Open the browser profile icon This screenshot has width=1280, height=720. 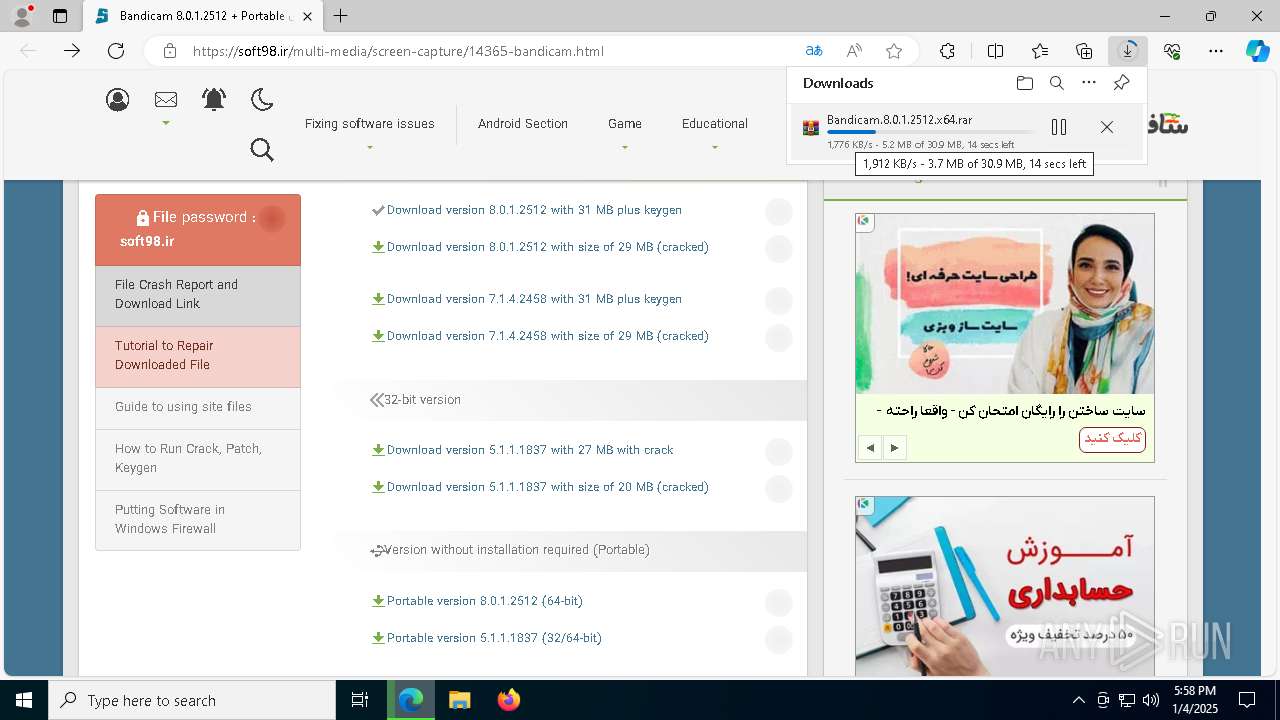(x=22, y=16)
